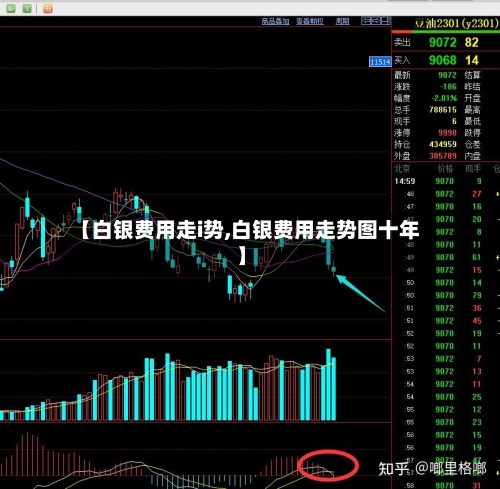Click the 涨跌 change value -186

pyautogui.click(x=448, y=87)
